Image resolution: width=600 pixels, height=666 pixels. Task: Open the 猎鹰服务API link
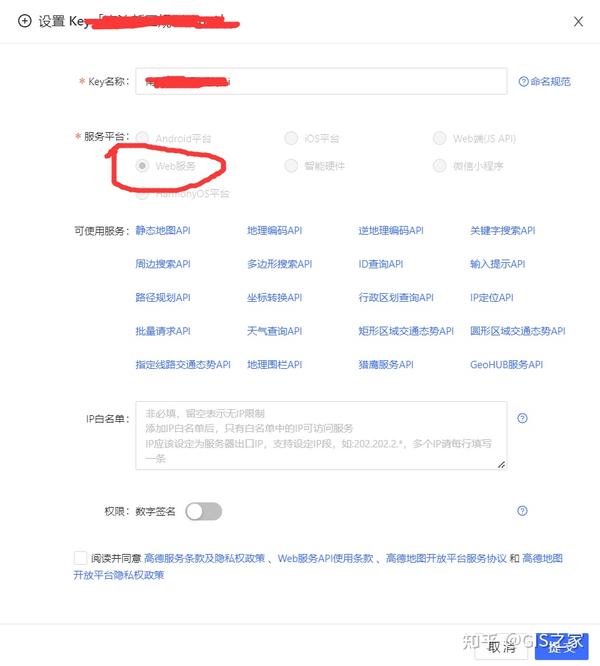coord(386,364)
